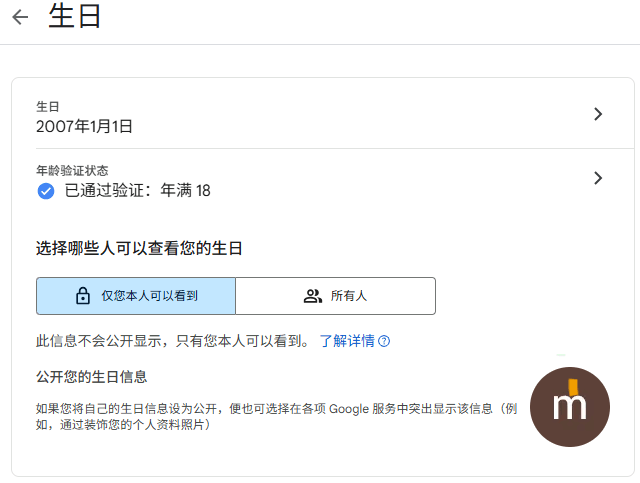
Task: Expand the 年龄验证状态 row chevron
Action: [x=598, y=178]
